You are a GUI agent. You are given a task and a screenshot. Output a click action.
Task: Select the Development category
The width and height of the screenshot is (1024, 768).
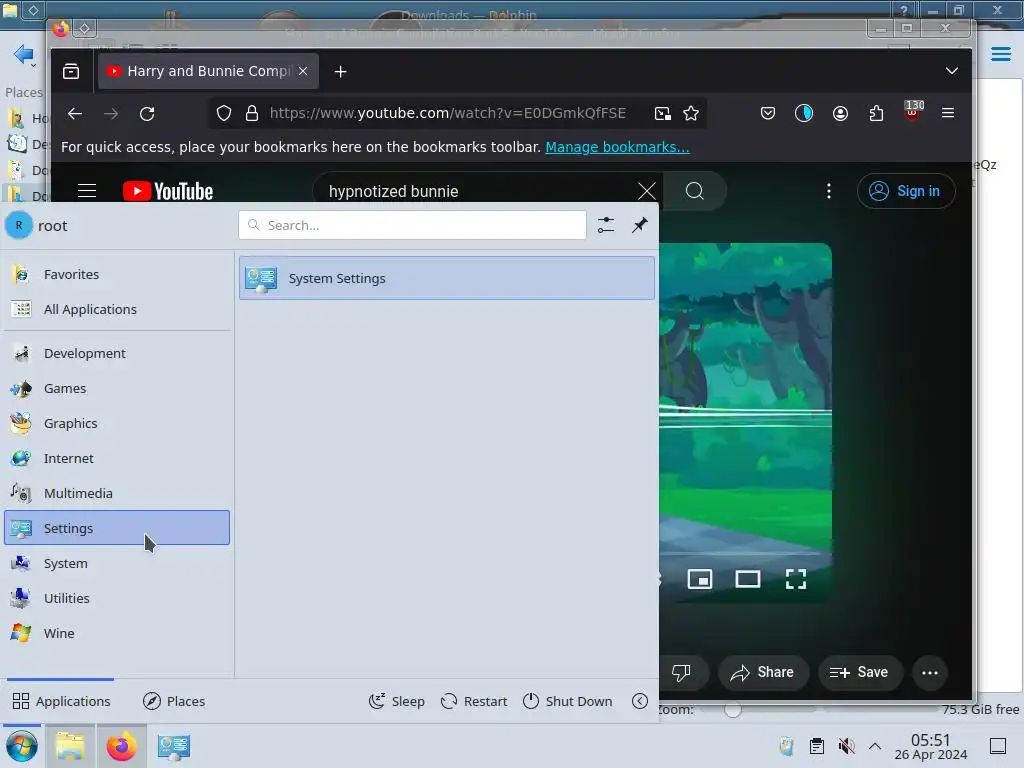click(118, 353)
